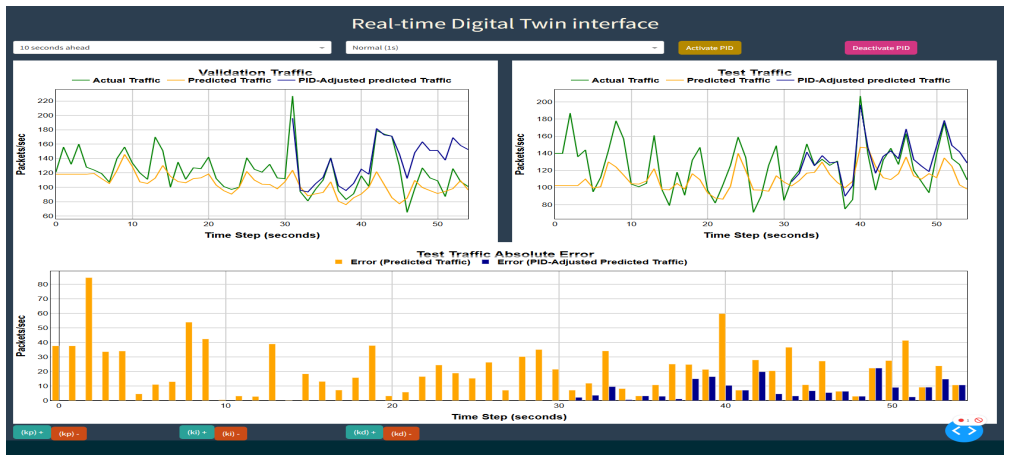Screen dimensions: 1010x461
Task: Click the blue code arrows icon
Action: click(964, 431)
